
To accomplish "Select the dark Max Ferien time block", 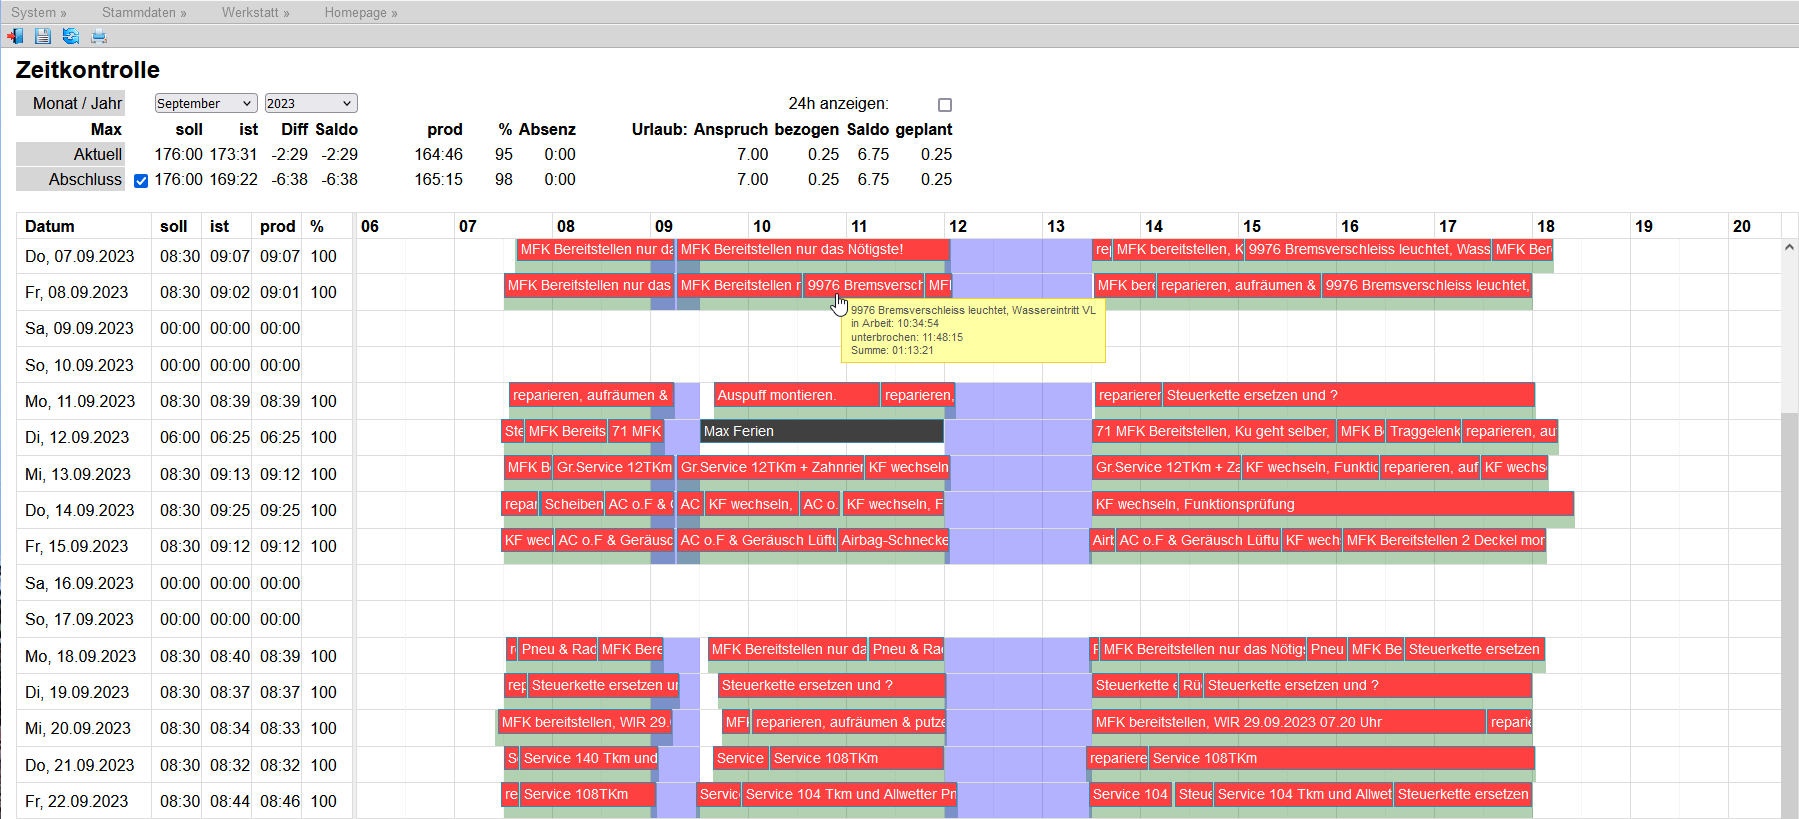I will pos(821,431).
